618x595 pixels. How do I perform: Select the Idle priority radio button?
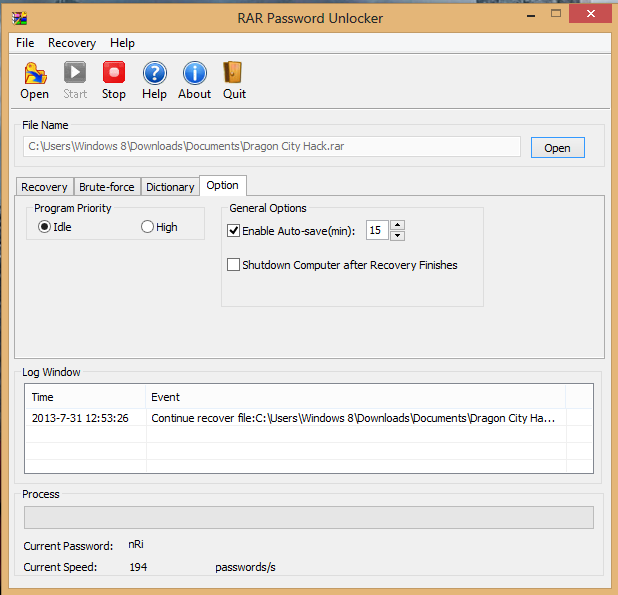click(x=44, y=227)
